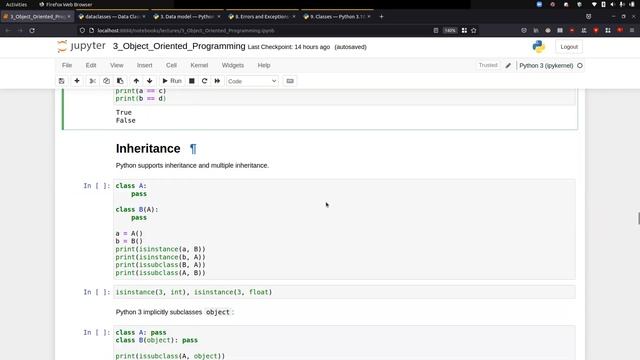The height and width of the screenshot is (360, 640).
Task: Click the kernel idle circle indicator
Action: (x=580, y=65)
